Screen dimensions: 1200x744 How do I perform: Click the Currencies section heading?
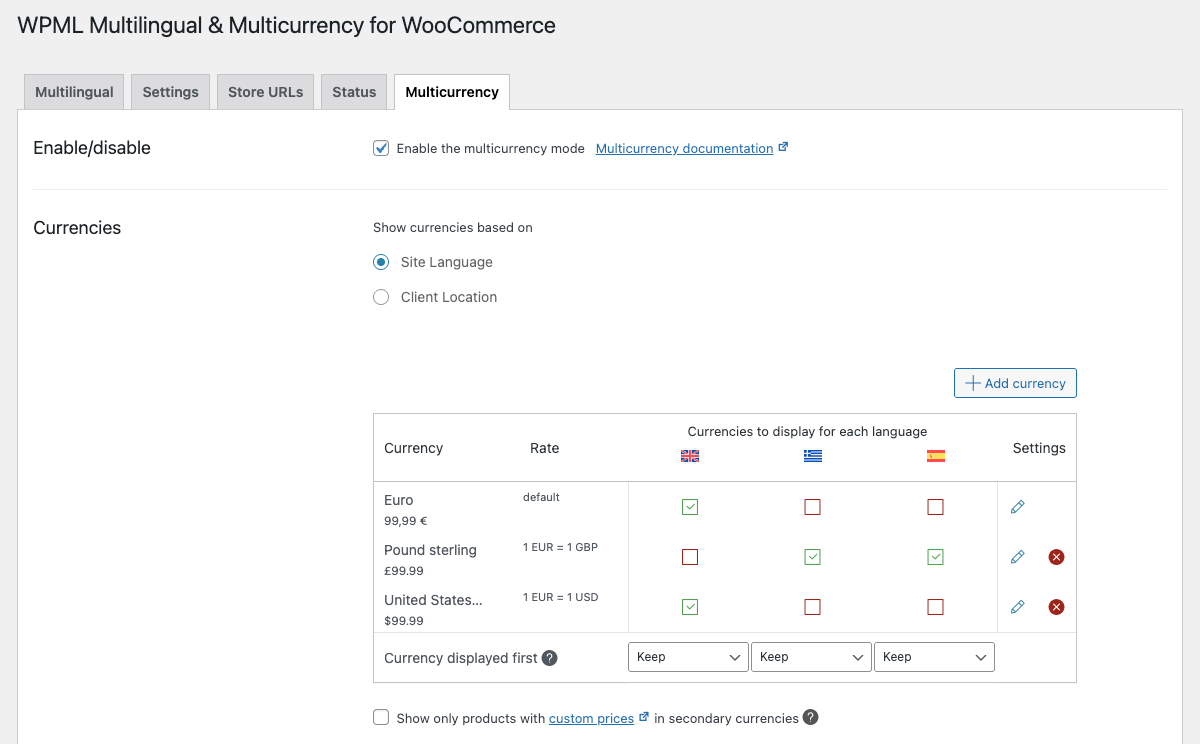tap(77, 228)
